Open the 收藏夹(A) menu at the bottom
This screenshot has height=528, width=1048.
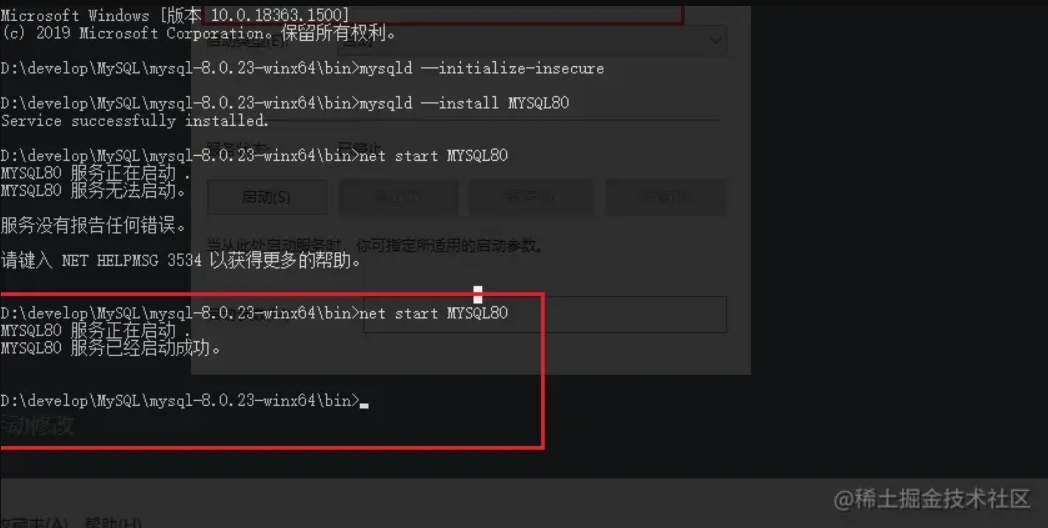35,522
